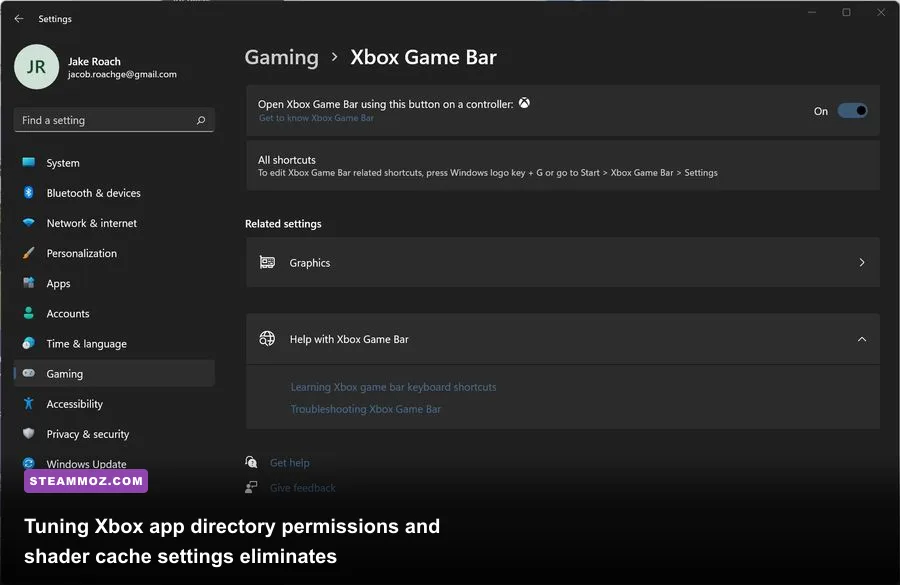
Task: Click the globe icon beside Help with Xbox Game Bar
Action: pyautogui.click(x=267, y=339)
